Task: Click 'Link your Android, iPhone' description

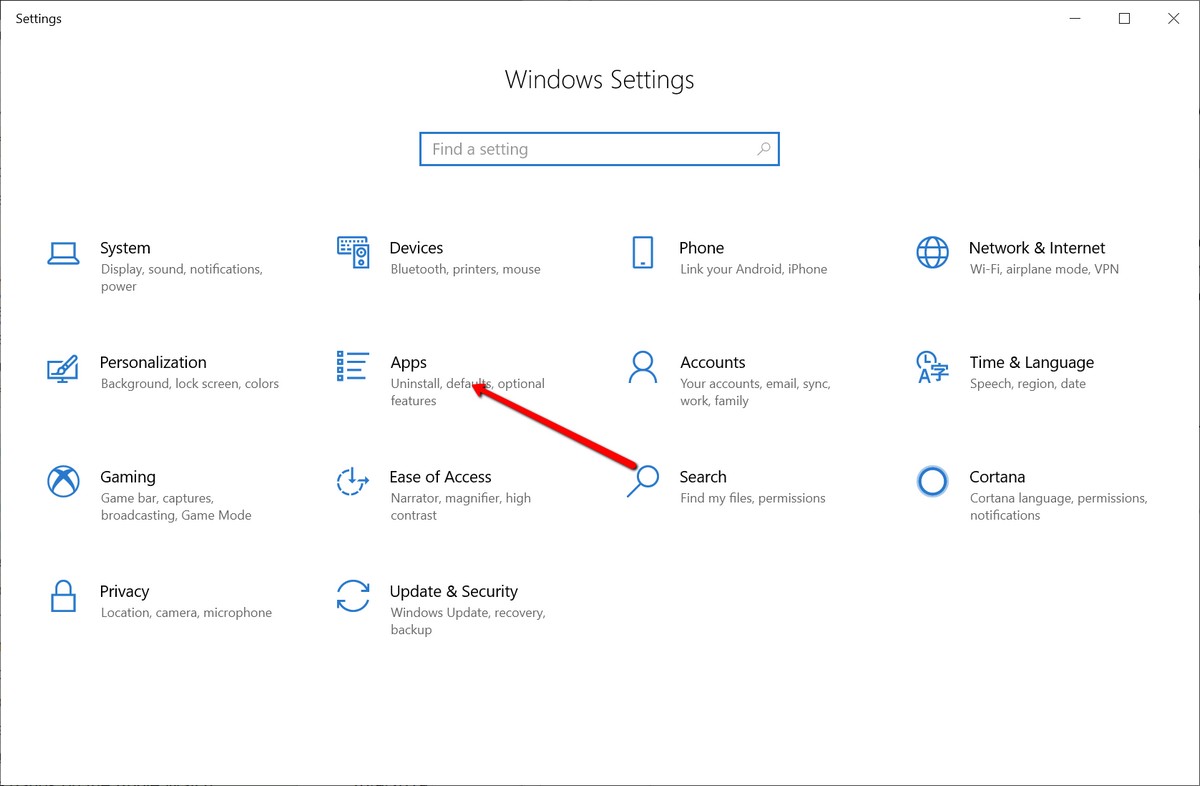Action: click(x=753, y=269)
